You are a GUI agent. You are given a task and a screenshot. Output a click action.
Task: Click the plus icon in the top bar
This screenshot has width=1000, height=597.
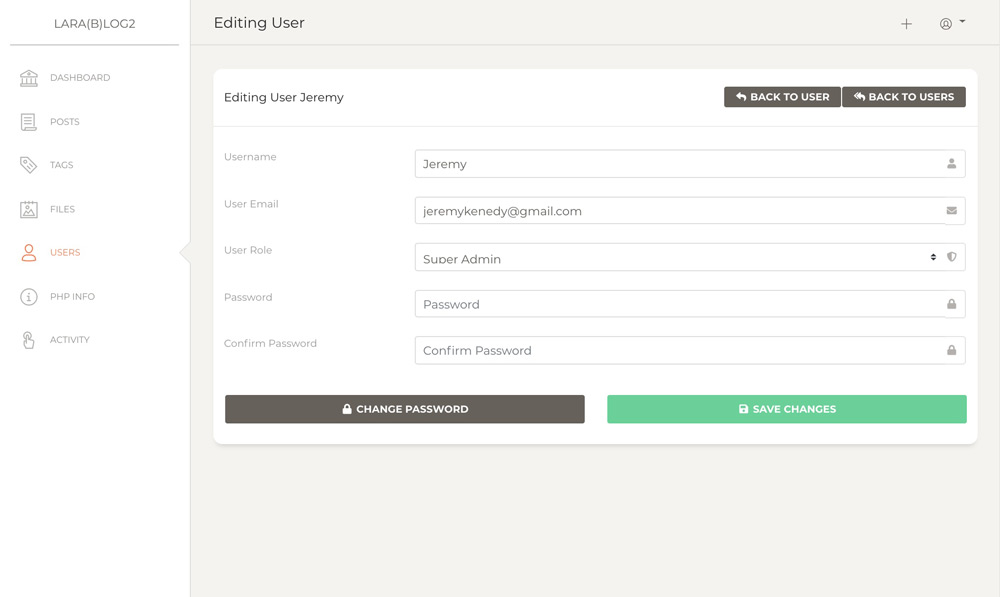click(906, 23)
